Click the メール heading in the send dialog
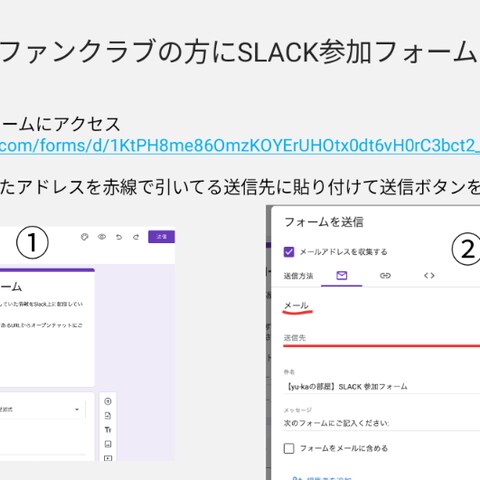 (x=296, y=305)
